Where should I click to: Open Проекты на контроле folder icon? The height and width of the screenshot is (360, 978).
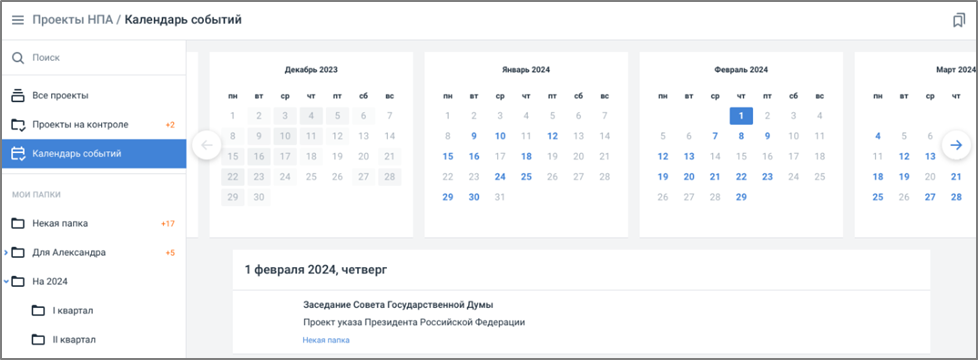(x=18, y=125)
